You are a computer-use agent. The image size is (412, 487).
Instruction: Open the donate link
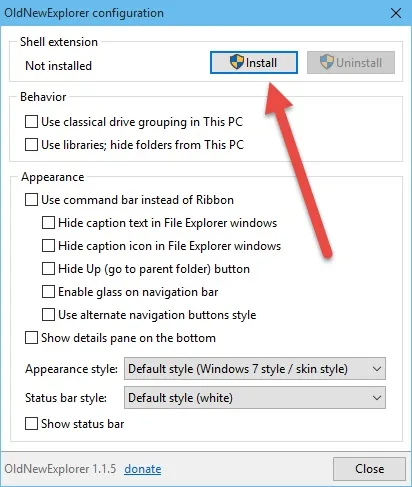143,469
